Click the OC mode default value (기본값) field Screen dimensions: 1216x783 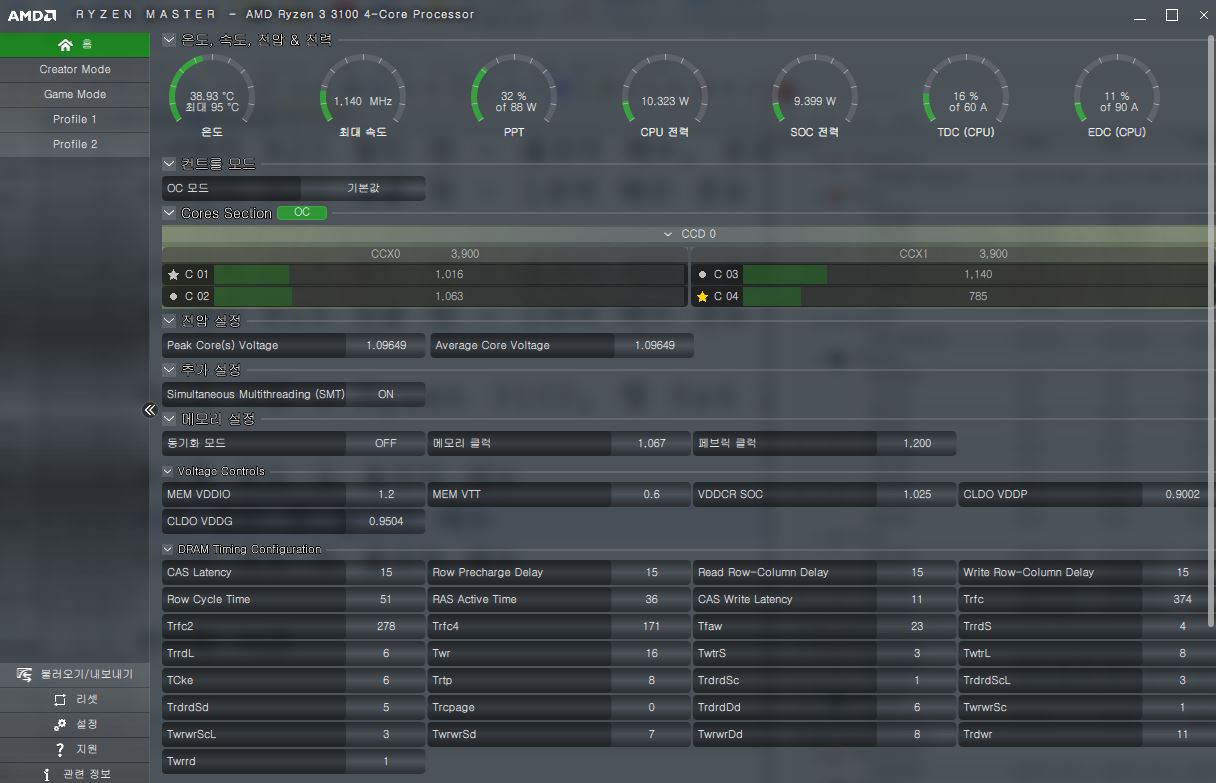click(363, 188)
